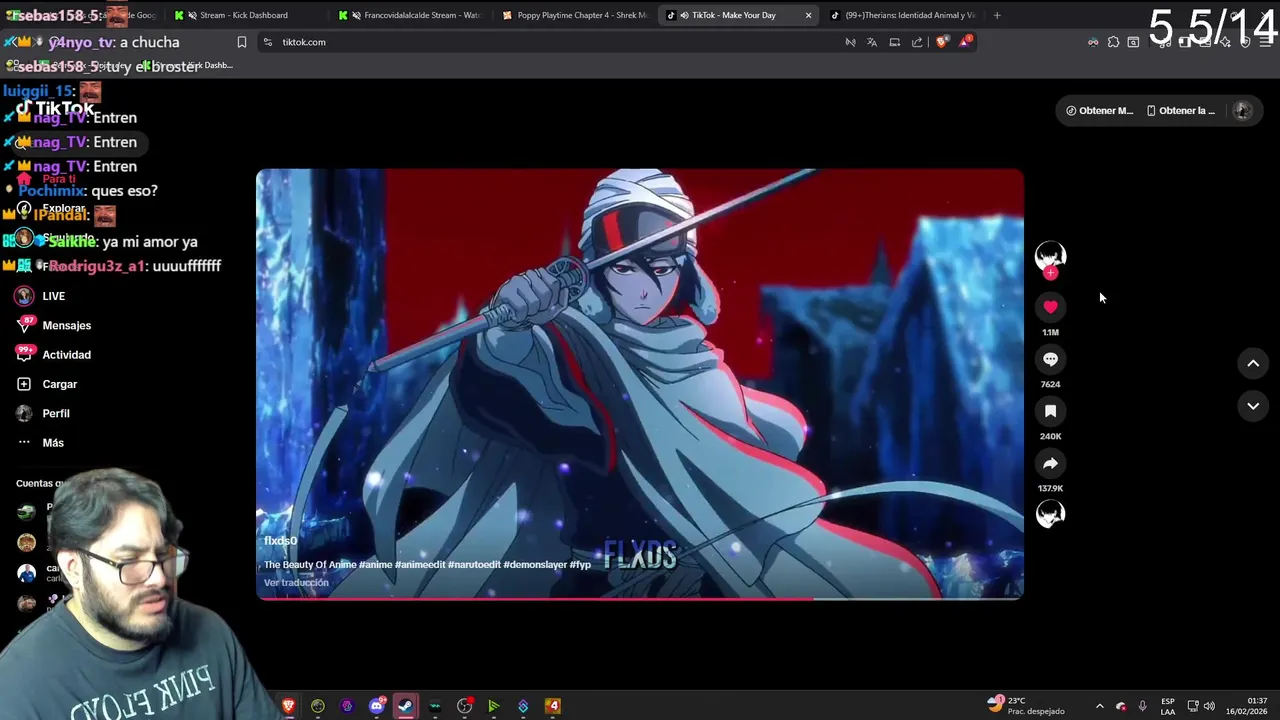Open the browser extensions puzzle icon
Image resolution: width=1280 pixels, height=720 pixels.
point(1113,42)
